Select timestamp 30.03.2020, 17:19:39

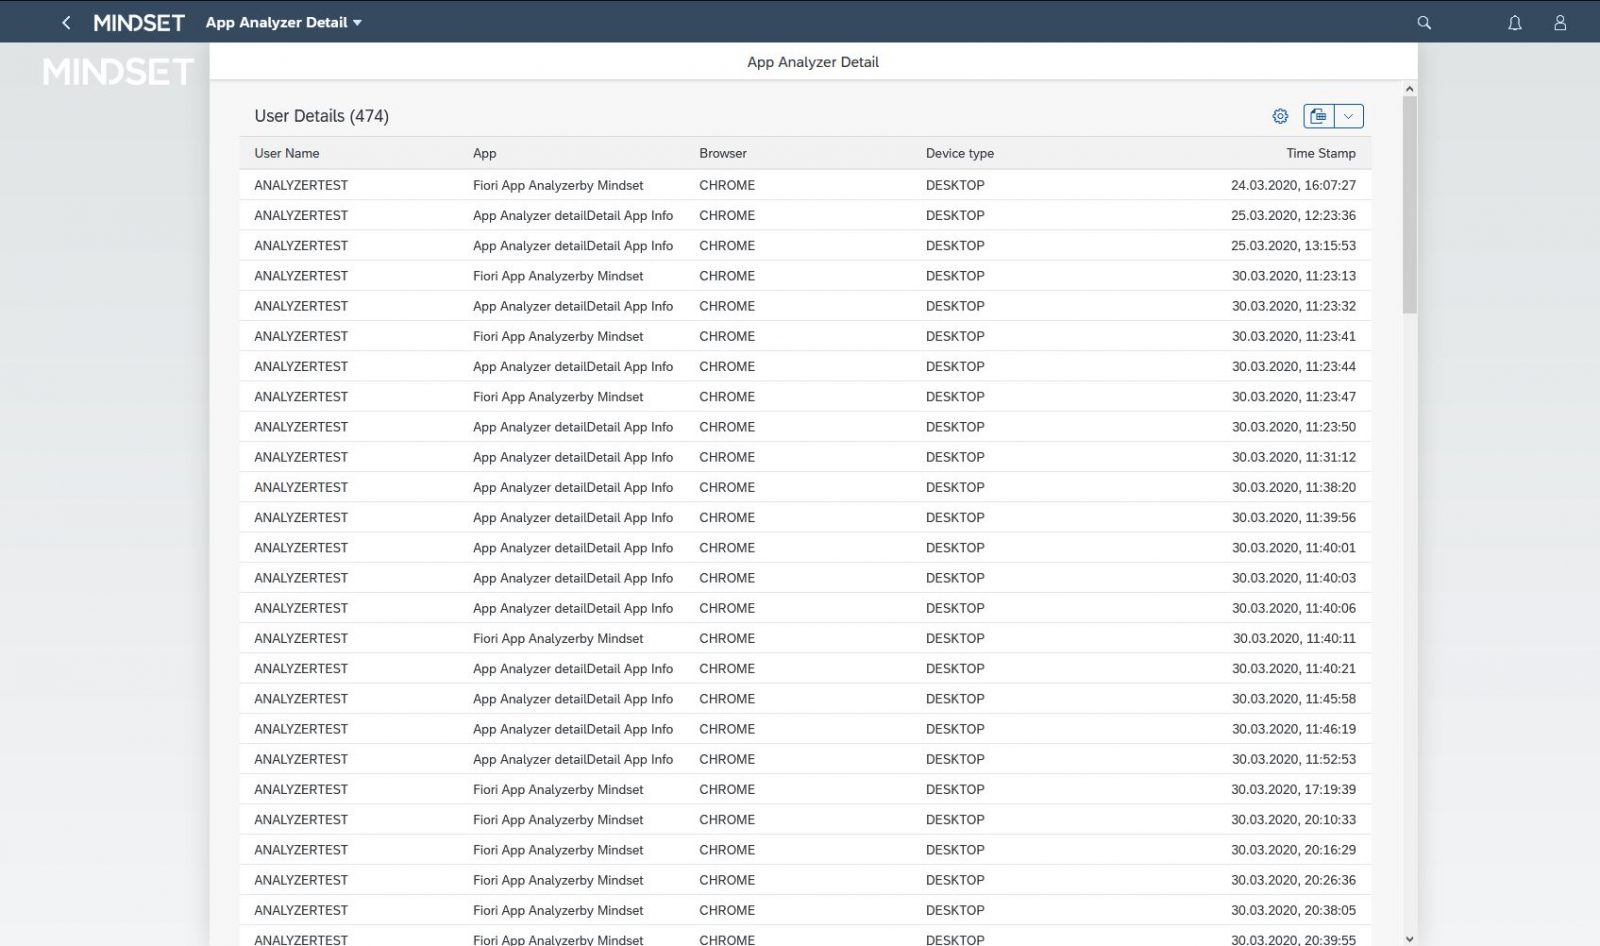(1294, 789)
